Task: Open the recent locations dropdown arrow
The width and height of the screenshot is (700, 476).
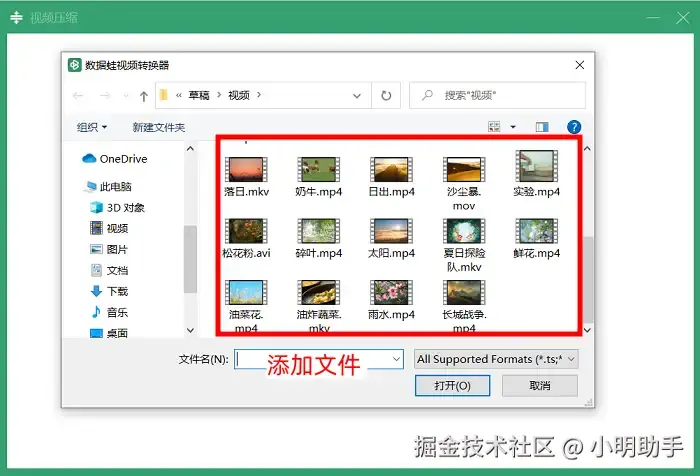Action: (x=126, y=96)
